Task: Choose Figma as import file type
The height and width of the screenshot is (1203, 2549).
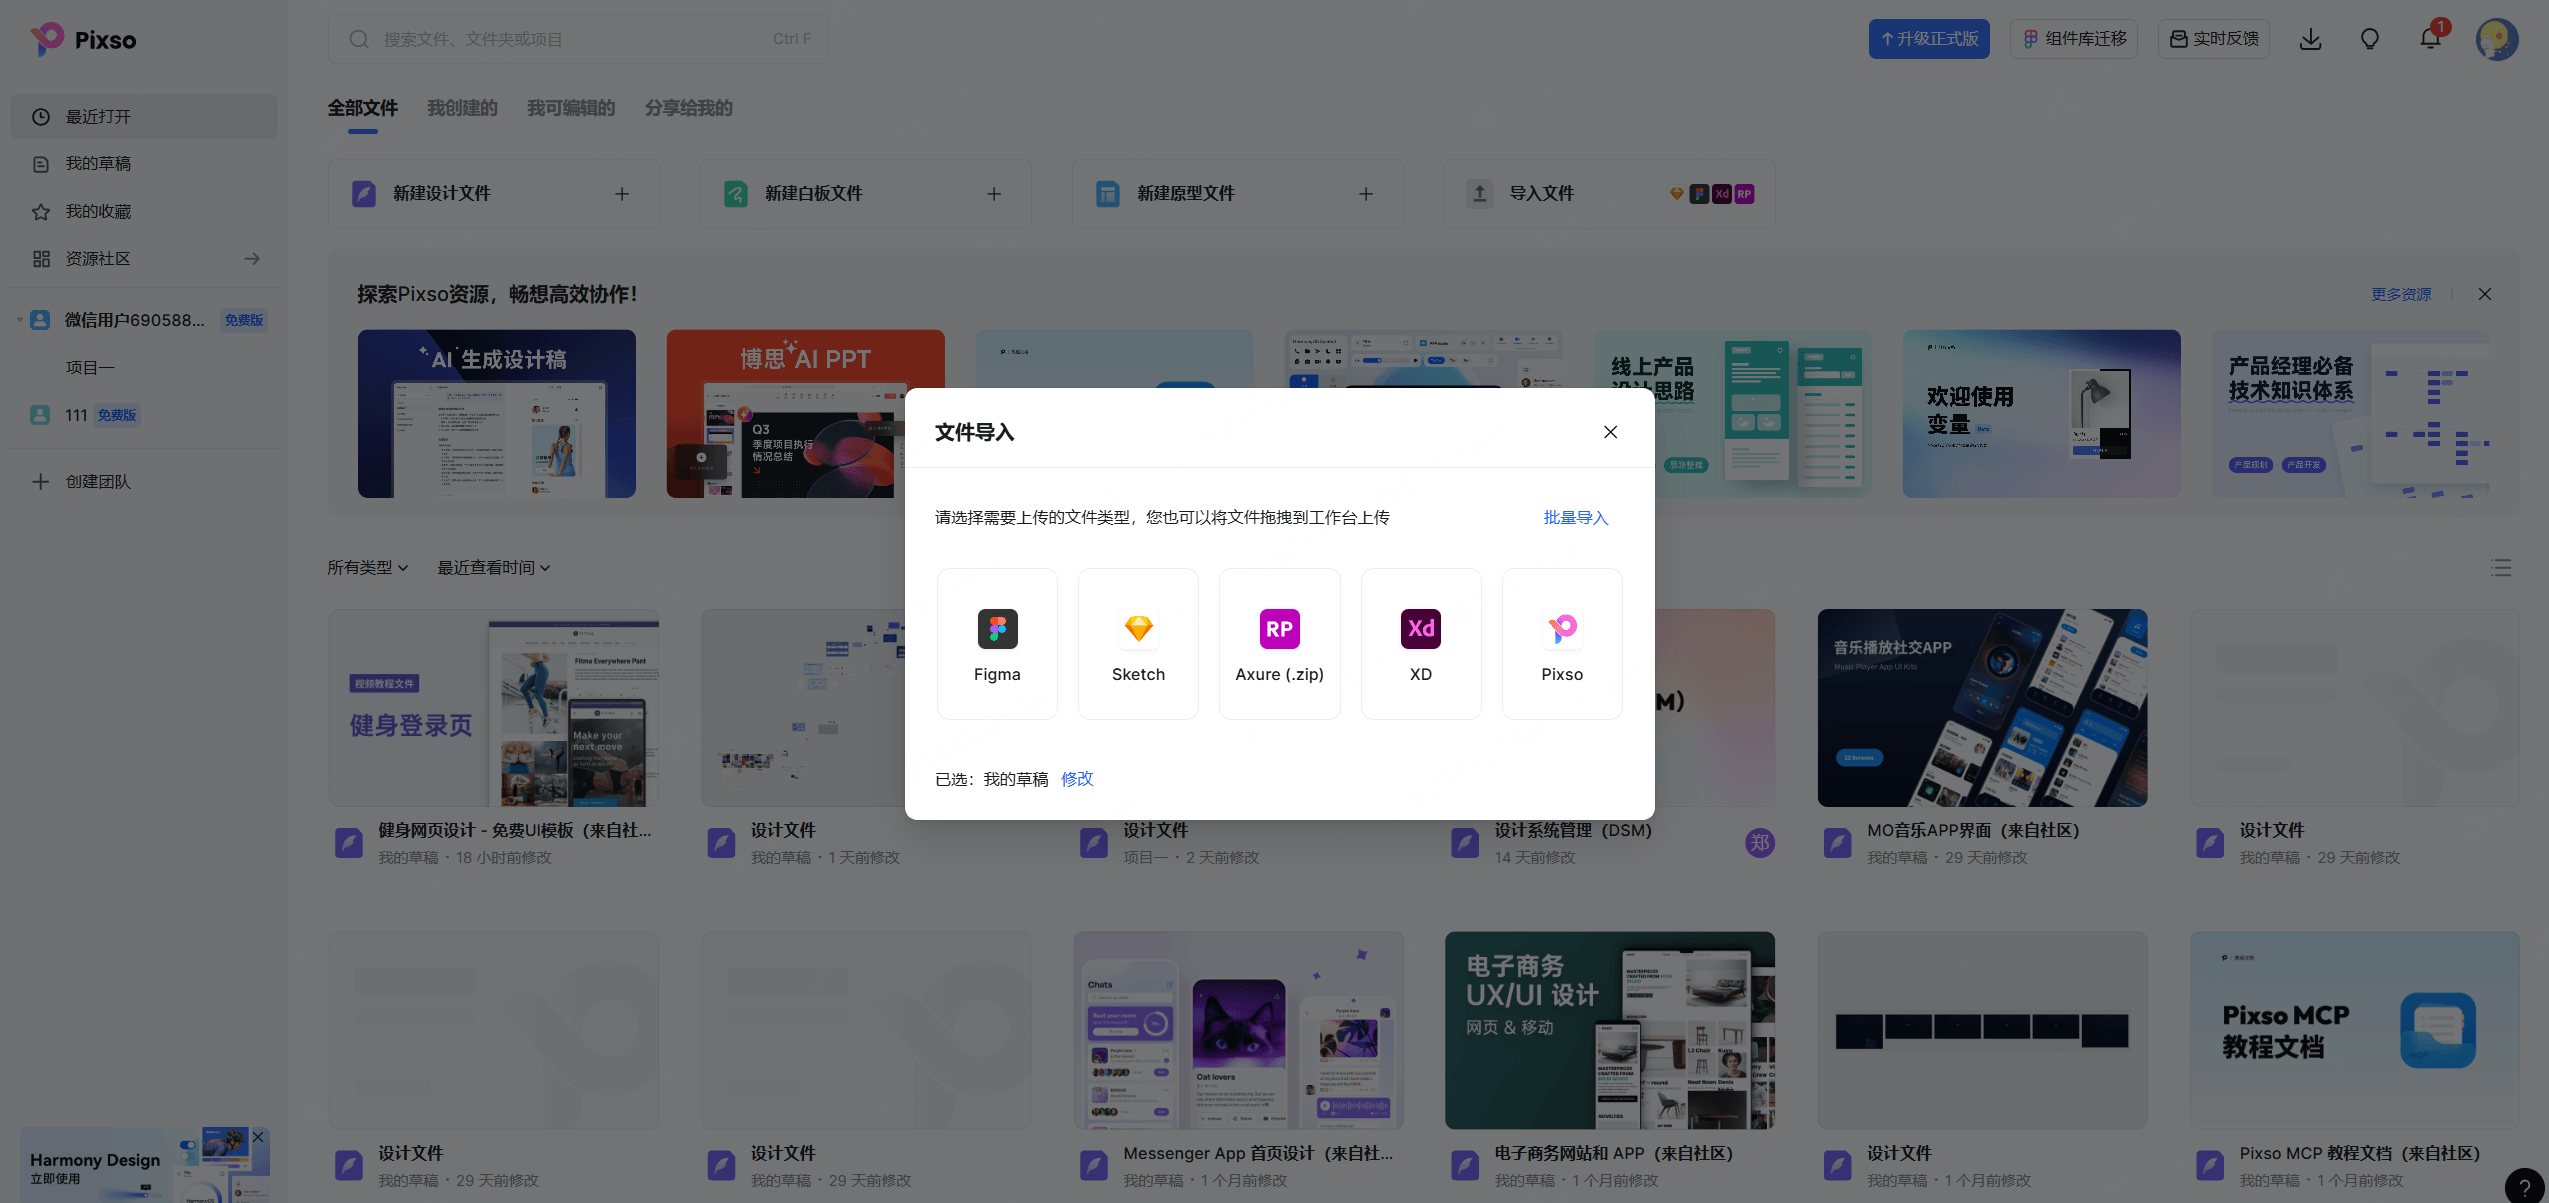Action: coord(996,643)
